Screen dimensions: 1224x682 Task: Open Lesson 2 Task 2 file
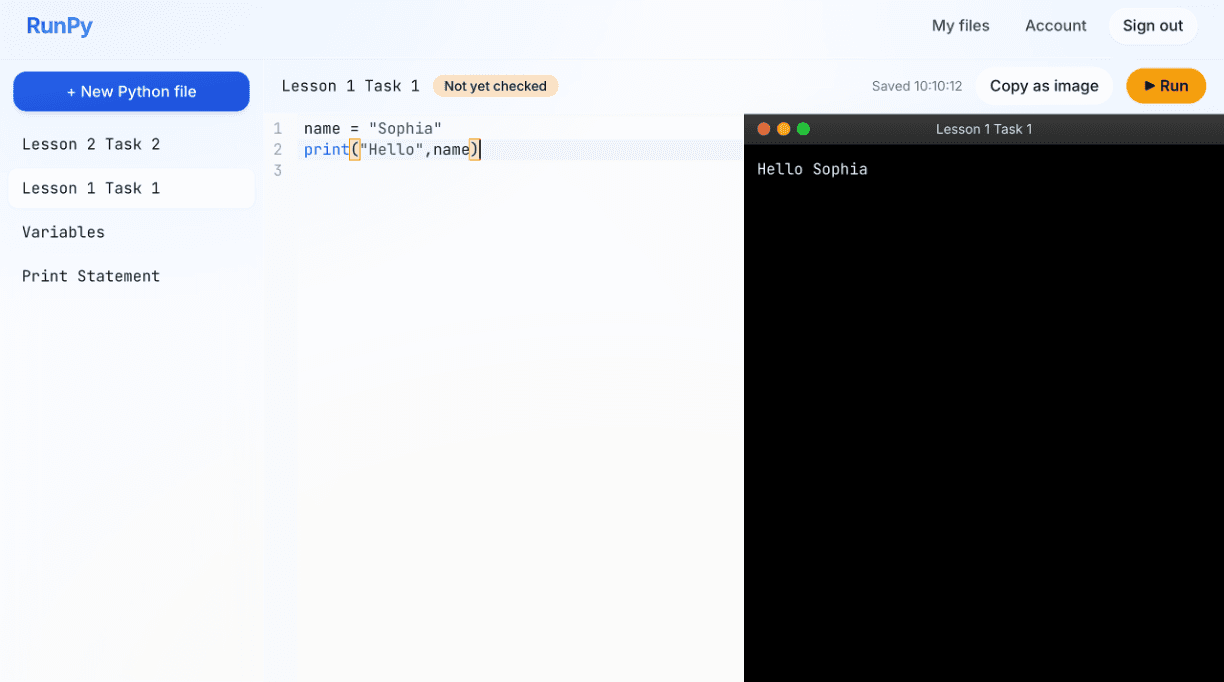[131, 144]
